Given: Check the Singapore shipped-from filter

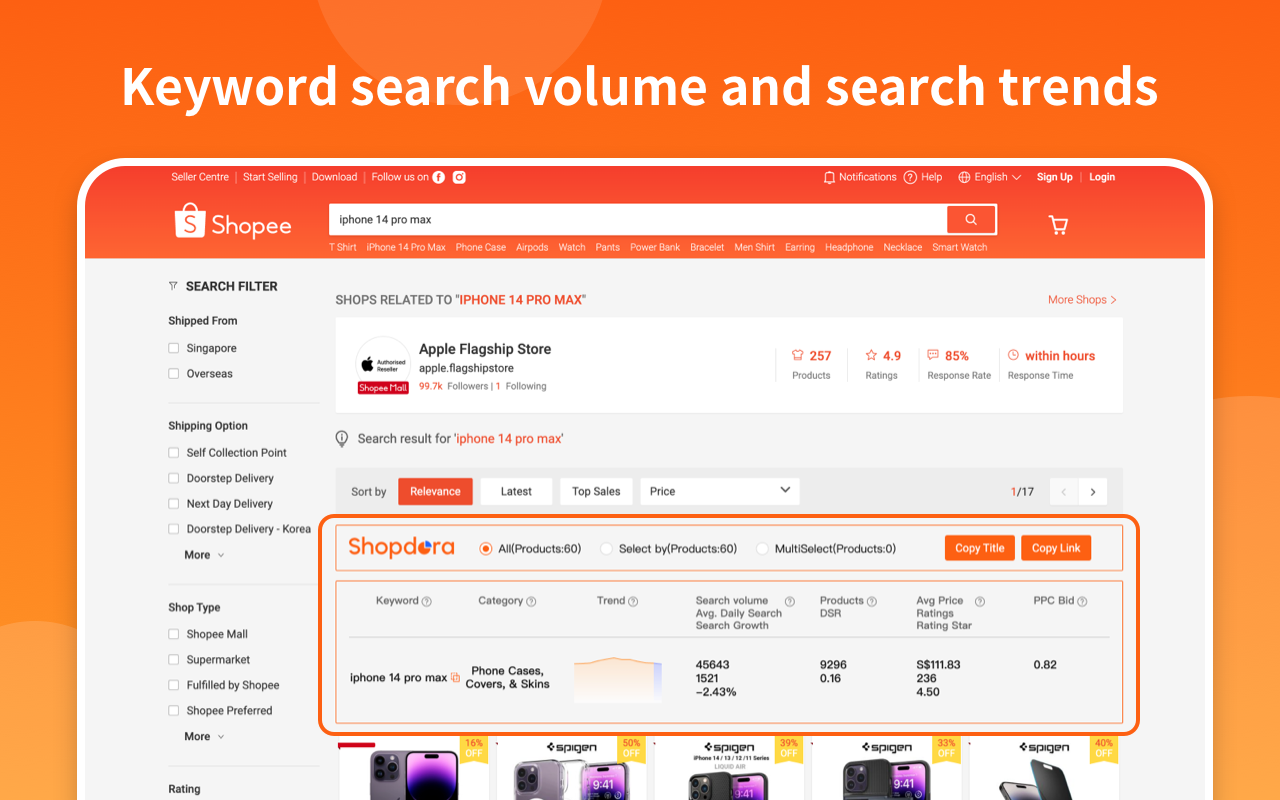Looking at the screenshot, I should pos(172,348).
